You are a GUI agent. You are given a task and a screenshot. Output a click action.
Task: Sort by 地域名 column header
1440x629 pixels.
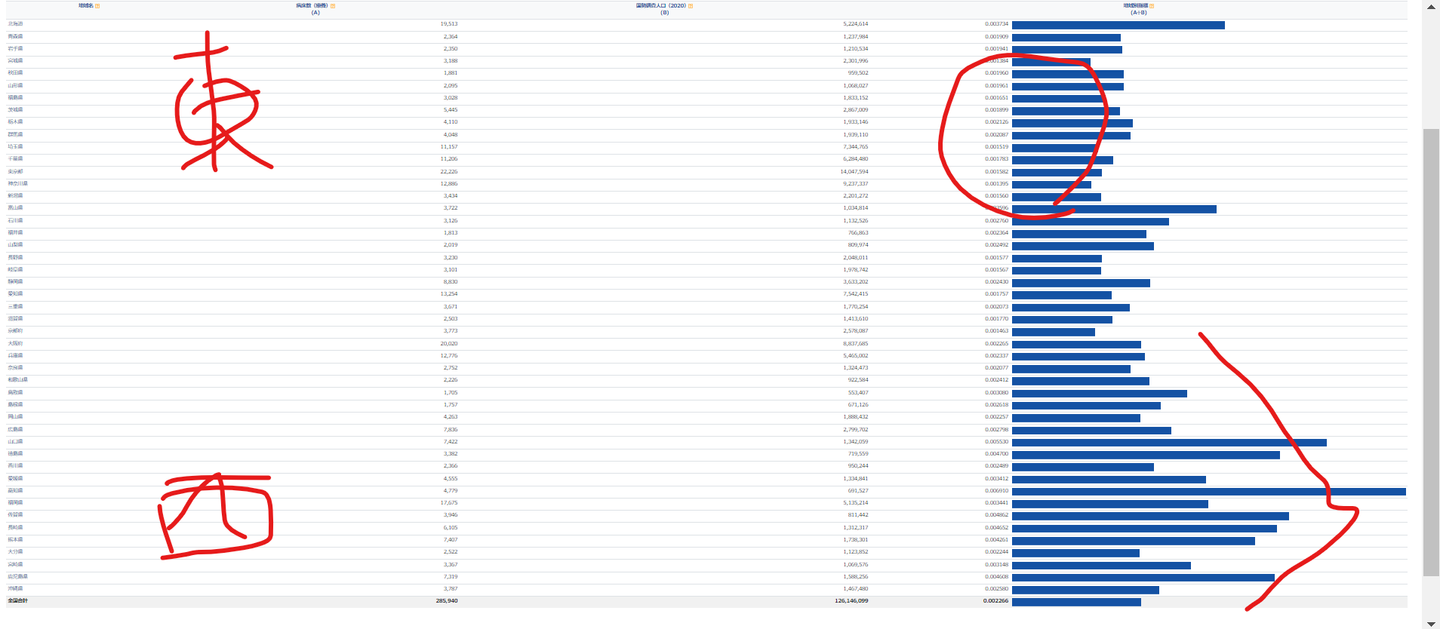pyautogui.click(x=85, y=6)
